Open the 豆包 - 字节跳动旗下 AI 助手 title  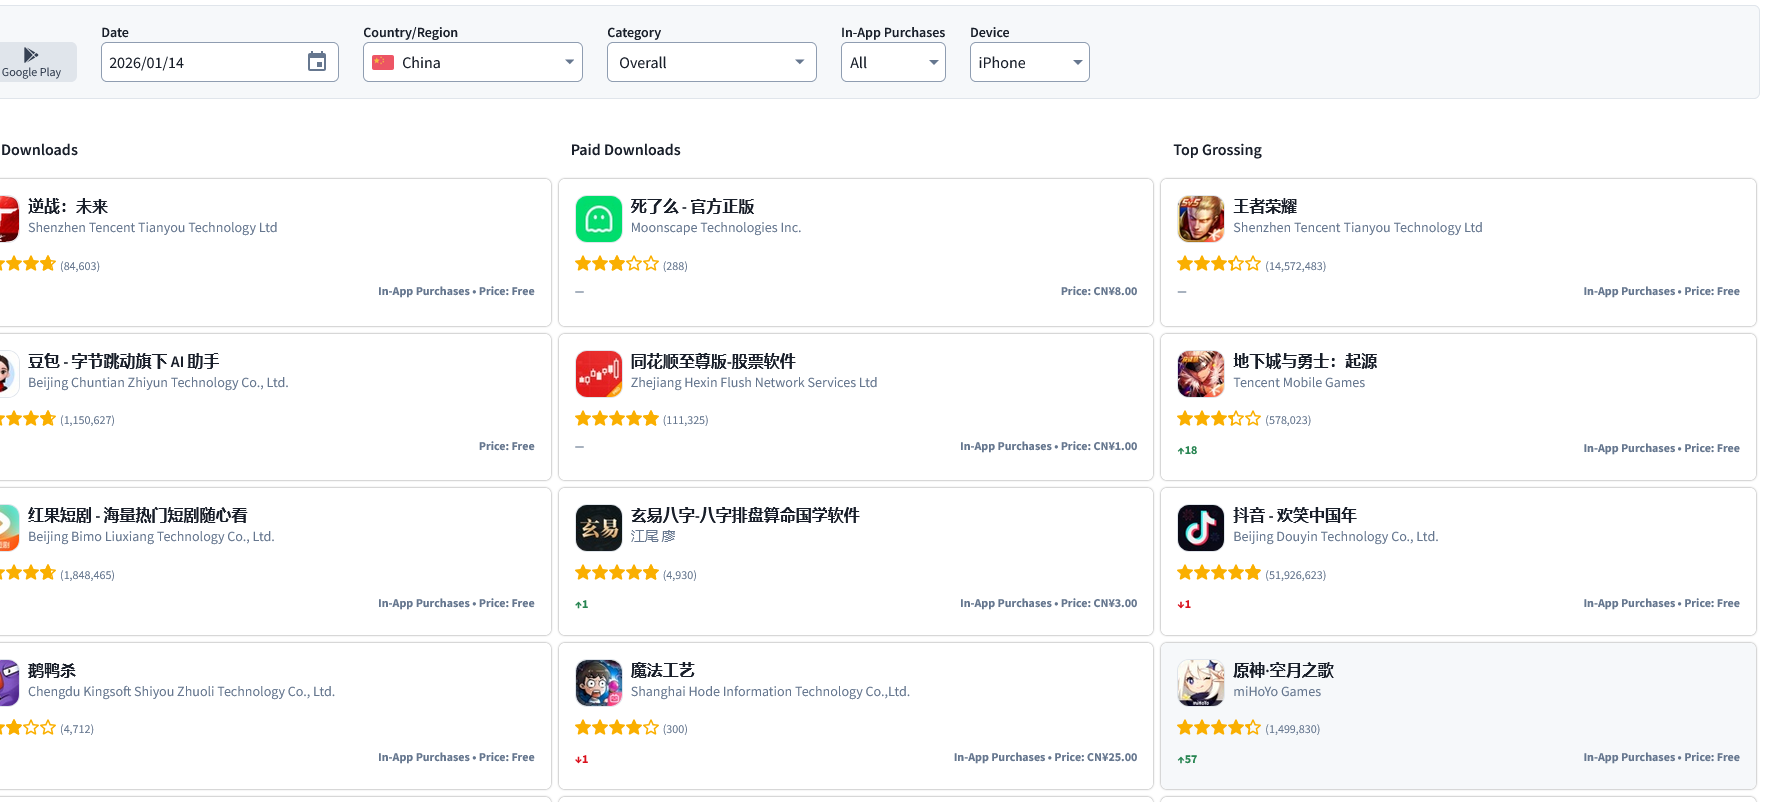123,362
